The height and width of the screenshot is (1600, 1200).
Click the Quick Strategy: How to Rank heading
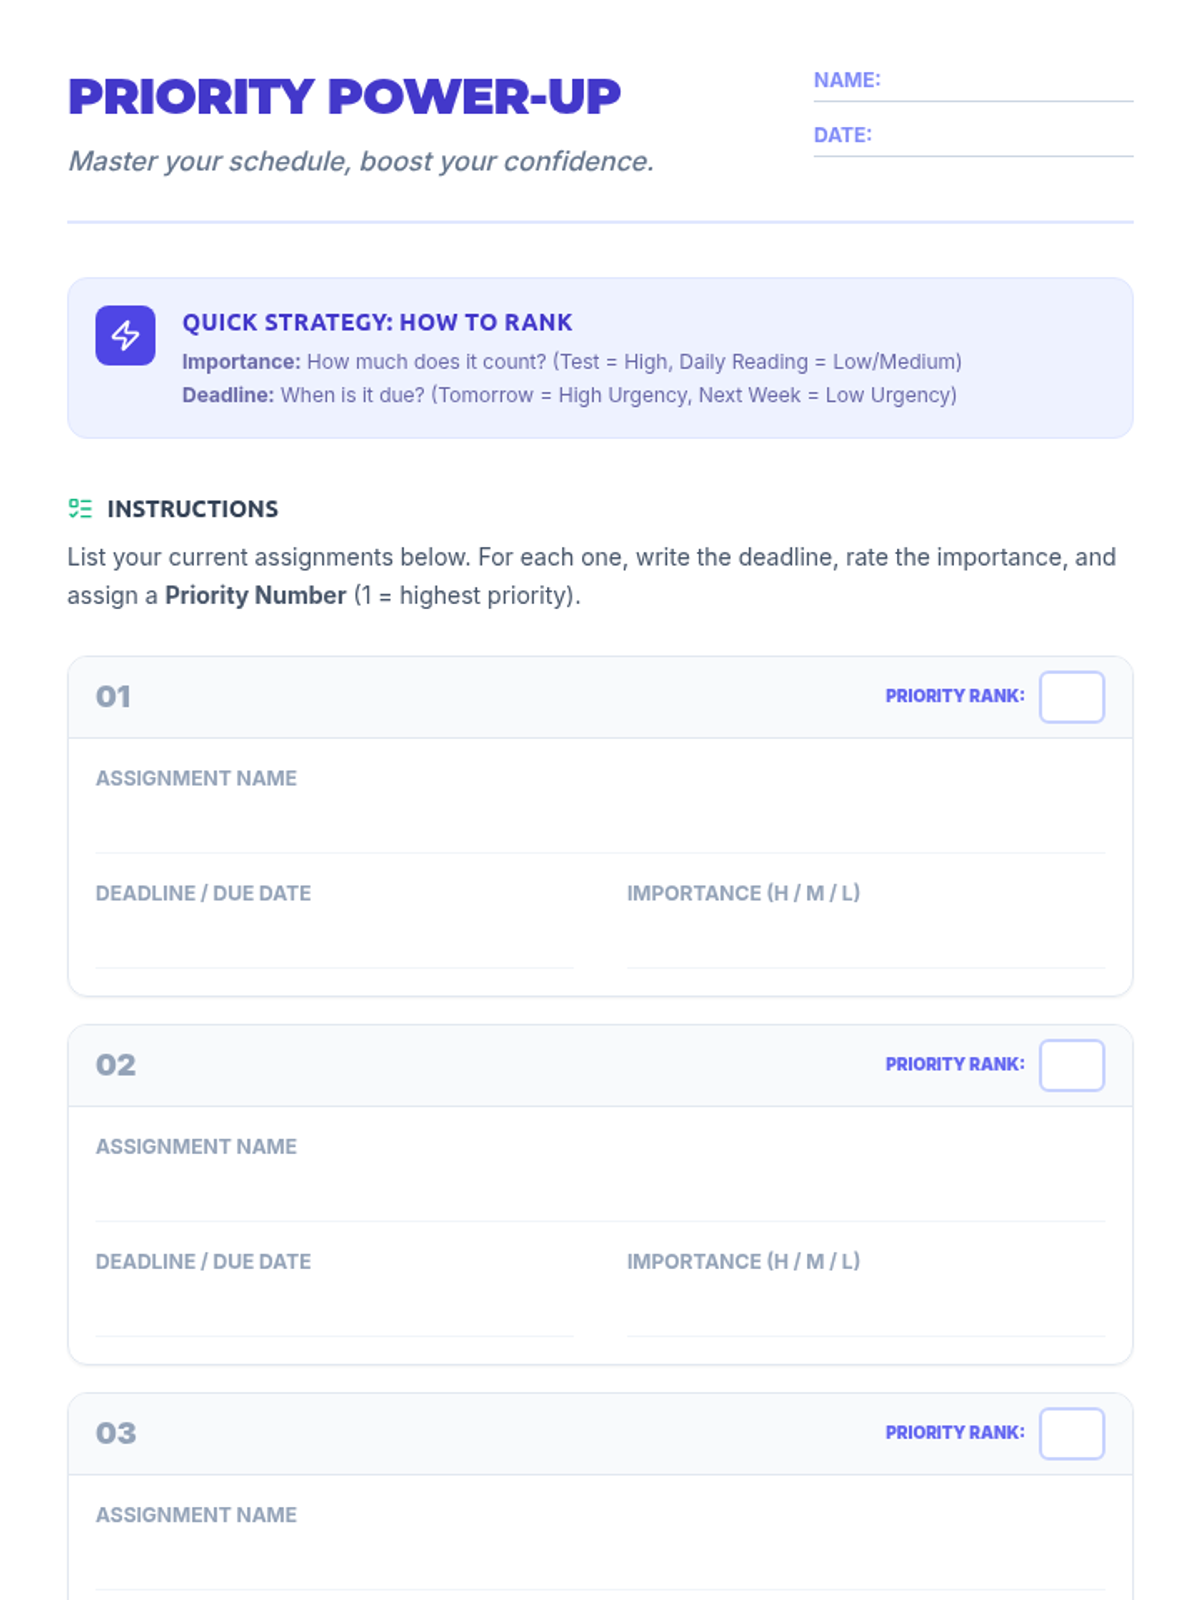(x=377, y=322)
